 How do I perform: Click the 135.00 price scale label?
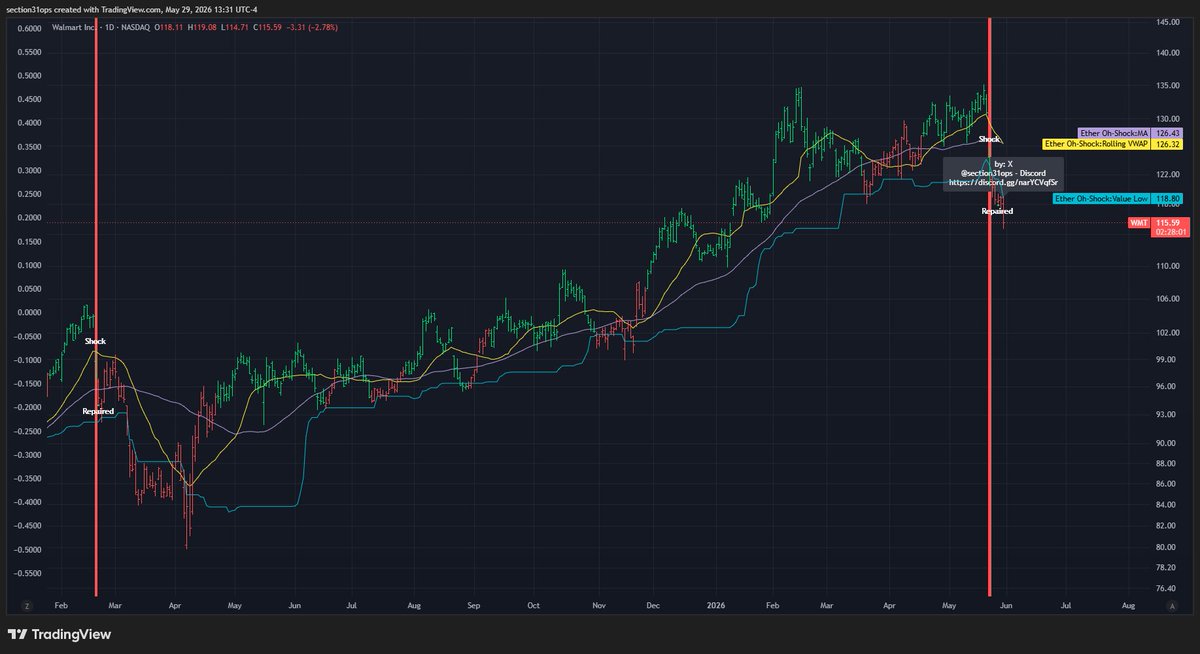1167,86
